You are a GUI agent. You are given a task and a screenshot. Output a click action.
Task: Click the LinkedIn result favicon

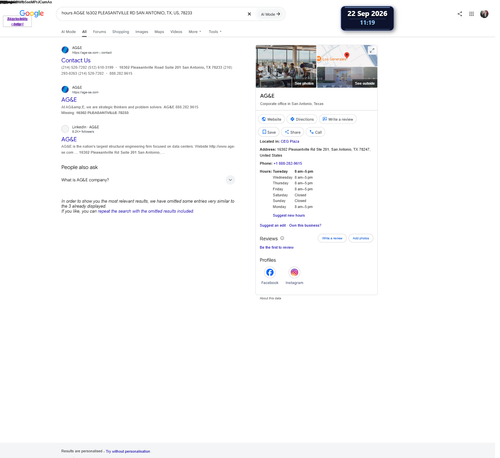point(66,130)
